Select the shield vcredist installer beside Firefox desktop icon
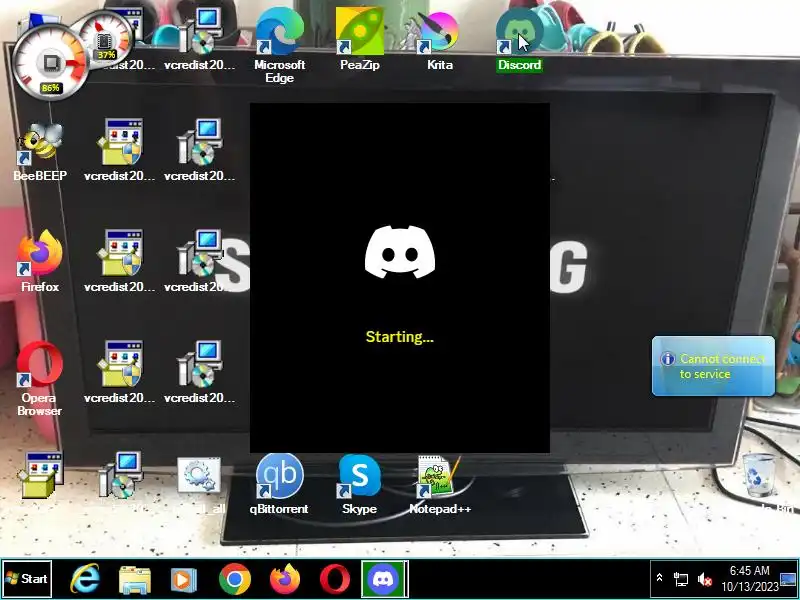Image resolution: width=800 pixels, height=600 pixels. pos(119,261)
